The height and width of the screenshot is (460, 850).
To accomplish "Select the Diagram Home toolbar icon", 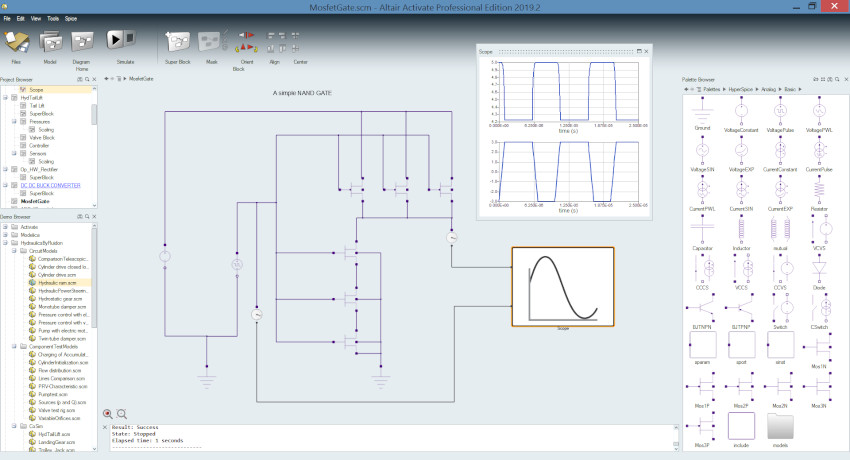I will pos(83,40).
